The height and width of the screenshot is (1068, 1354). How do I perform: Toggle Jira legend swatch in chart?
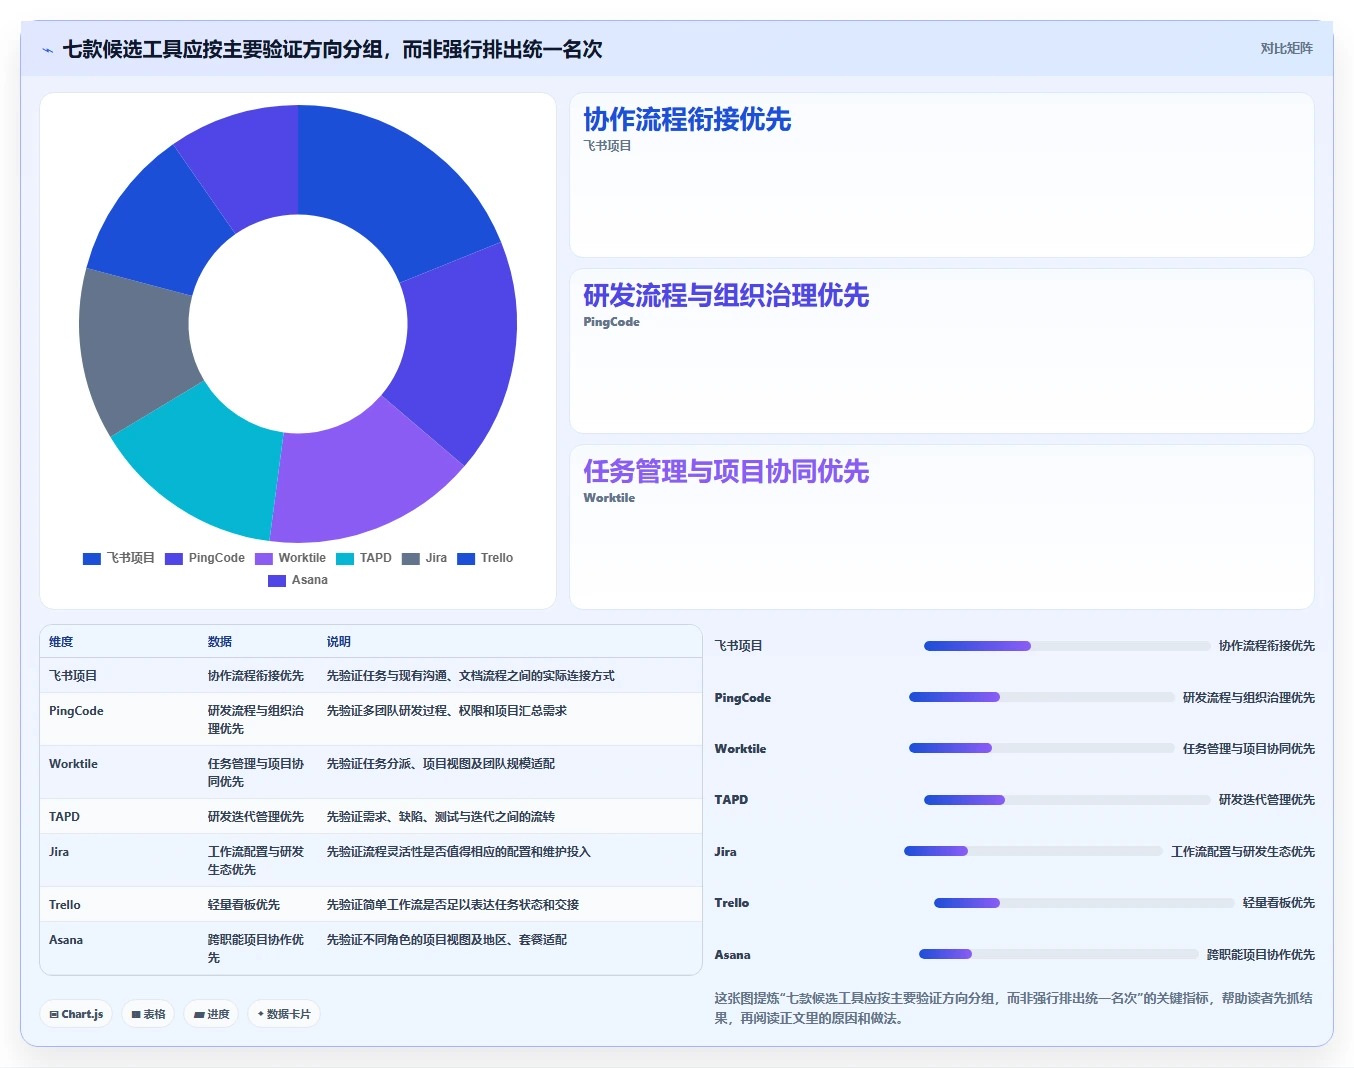click(x=411, y=558)
